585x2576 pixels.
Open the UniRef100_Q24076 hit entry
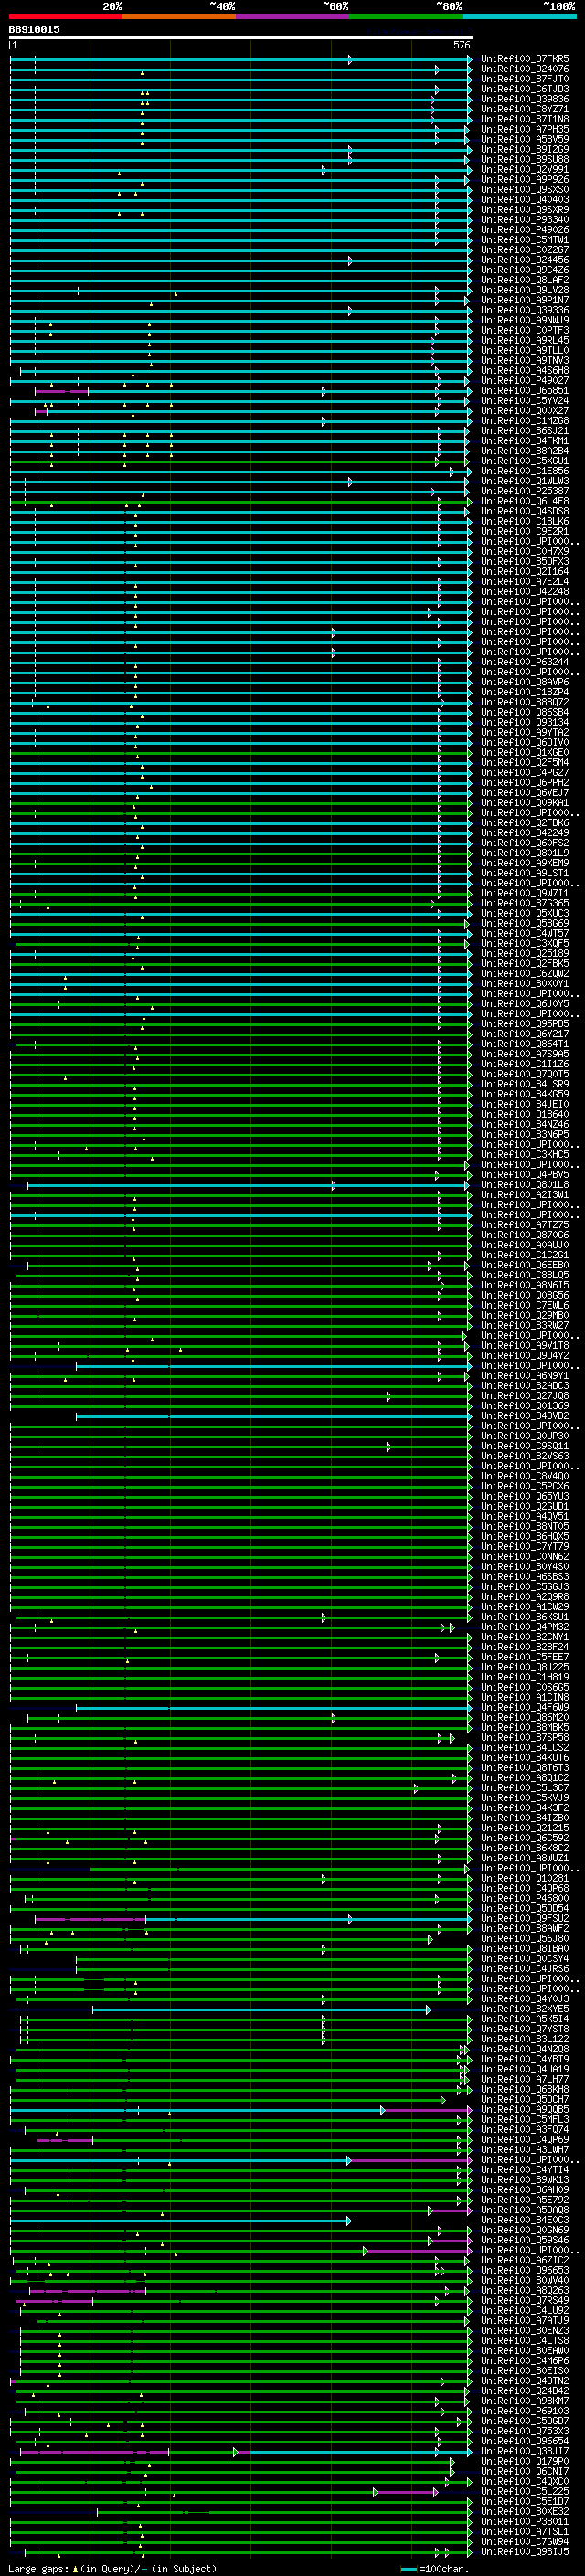[x=524, y=70]
